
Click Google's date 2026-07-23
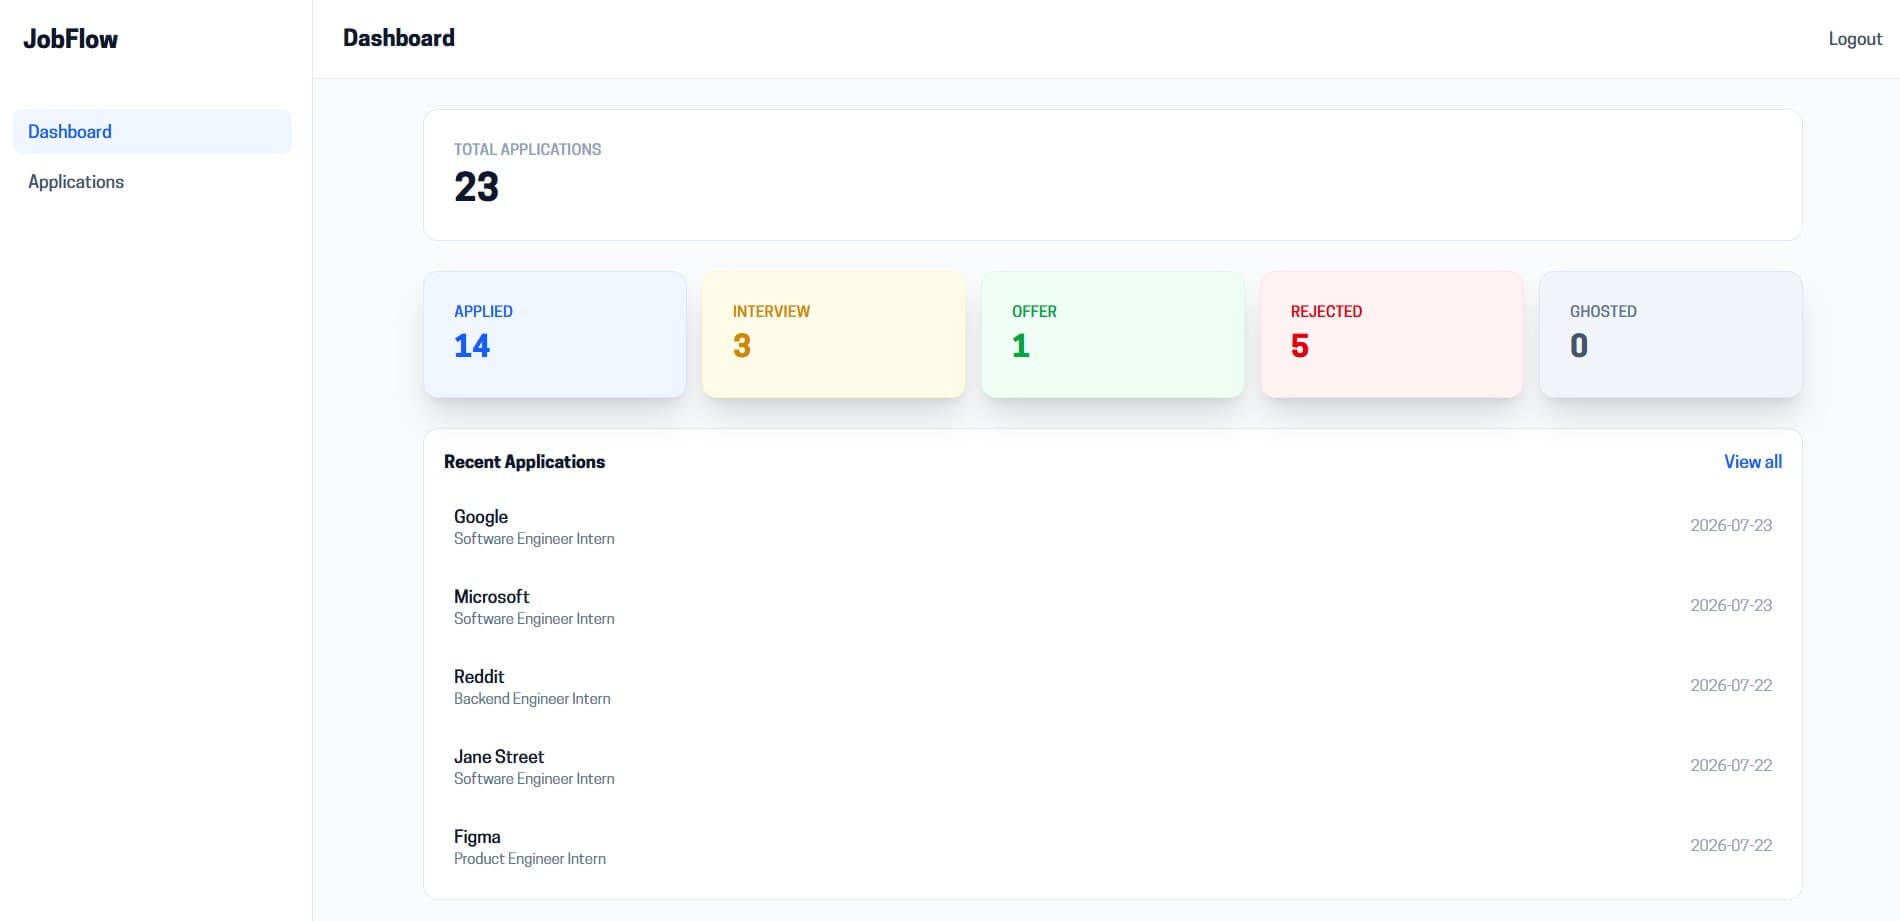1731,526
